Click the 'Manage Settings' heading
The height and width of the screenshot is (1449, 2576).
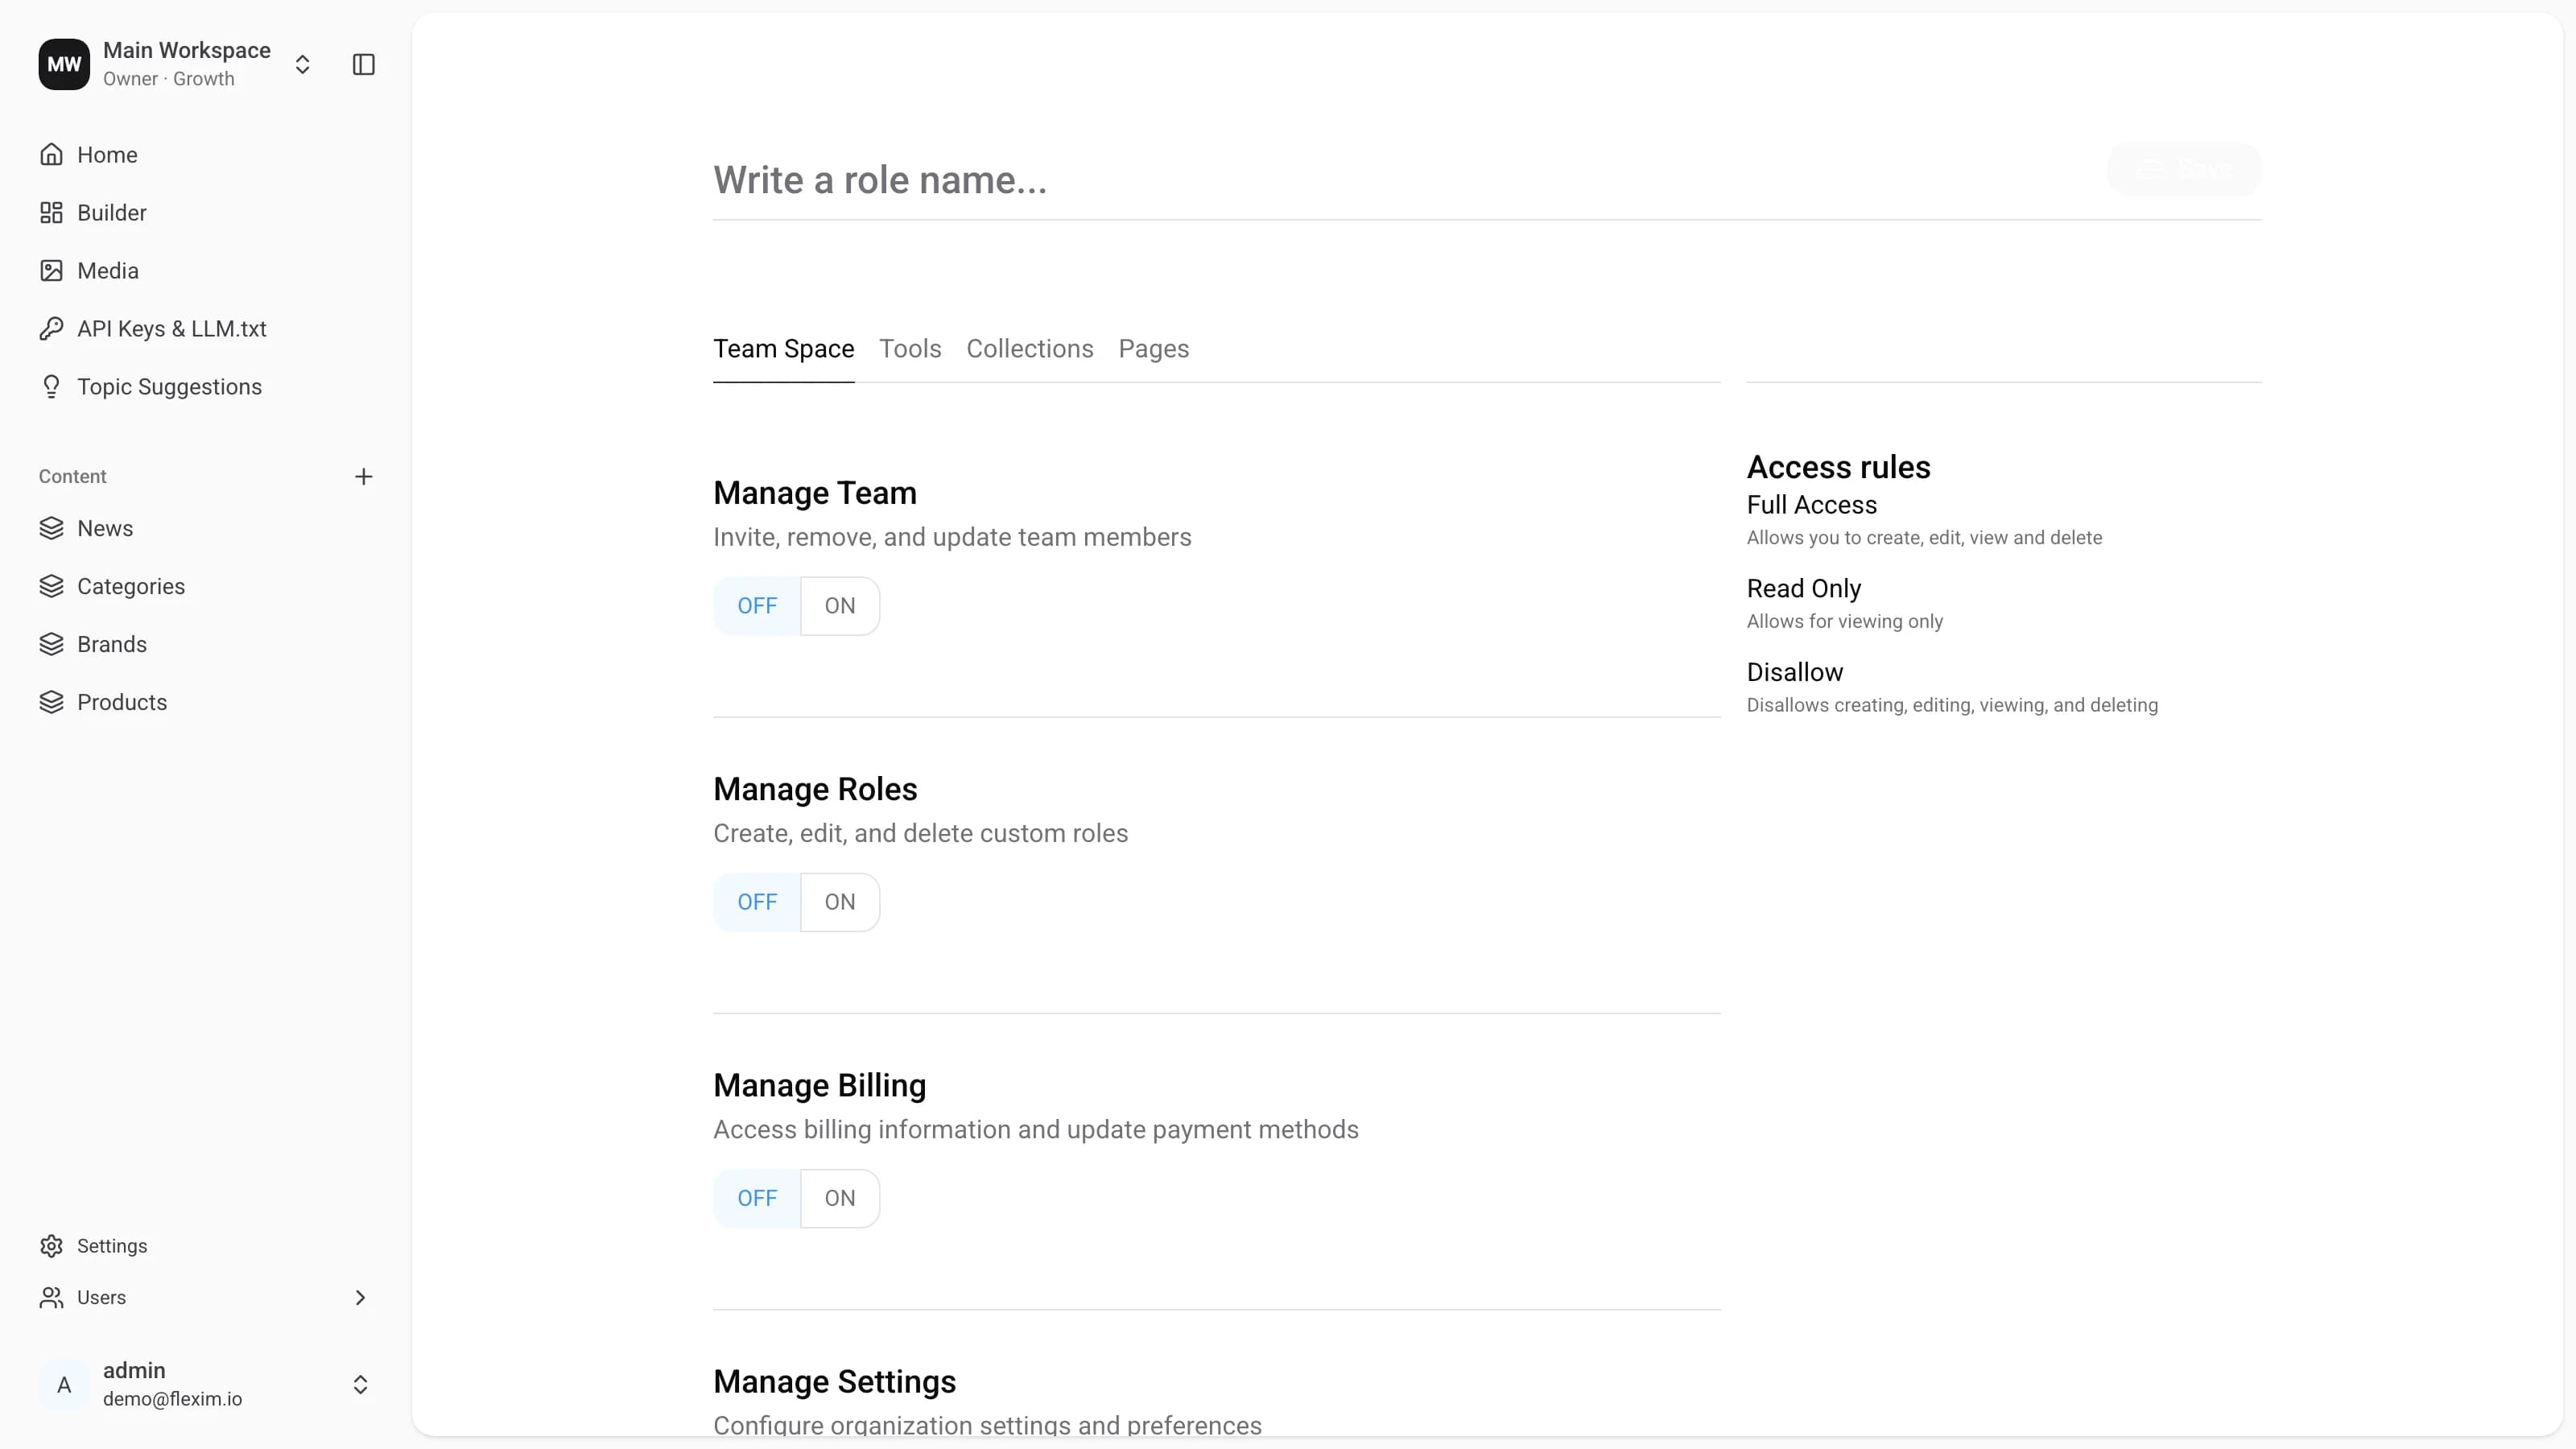click(835, 1382)
